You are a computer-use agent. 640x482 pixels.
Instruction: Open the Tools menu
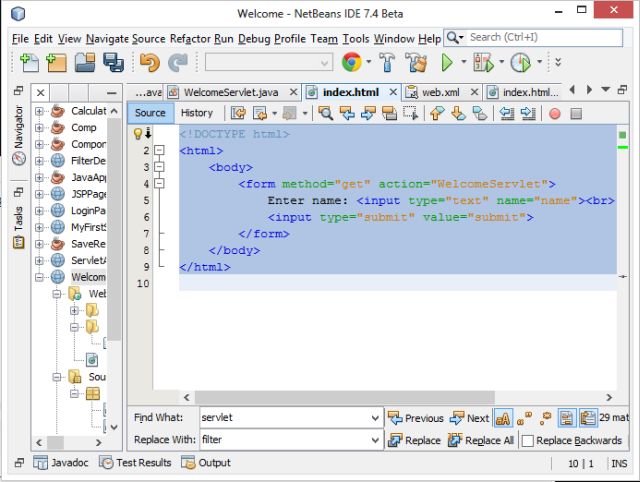356,39
